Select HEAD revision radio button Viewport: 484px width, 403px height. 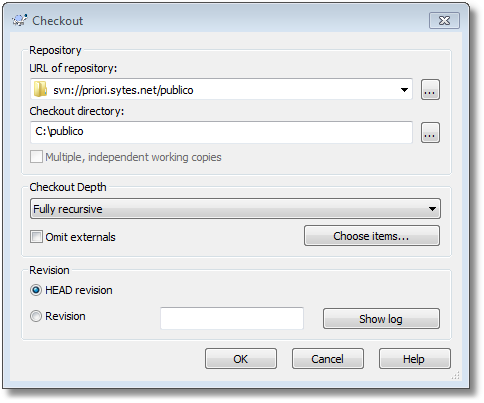point(36,290)
